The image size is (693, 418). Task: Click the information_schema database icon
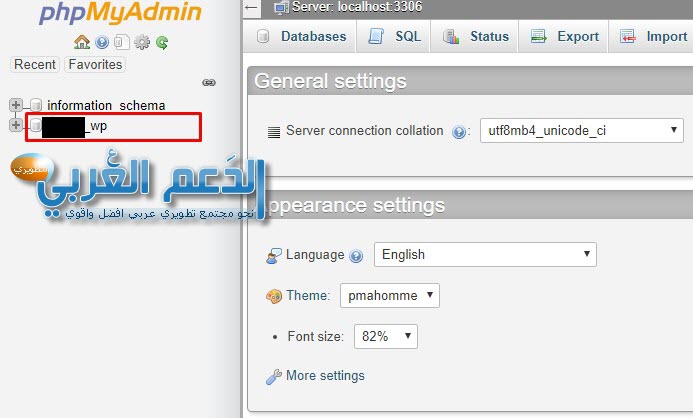(x=35, y=105)
